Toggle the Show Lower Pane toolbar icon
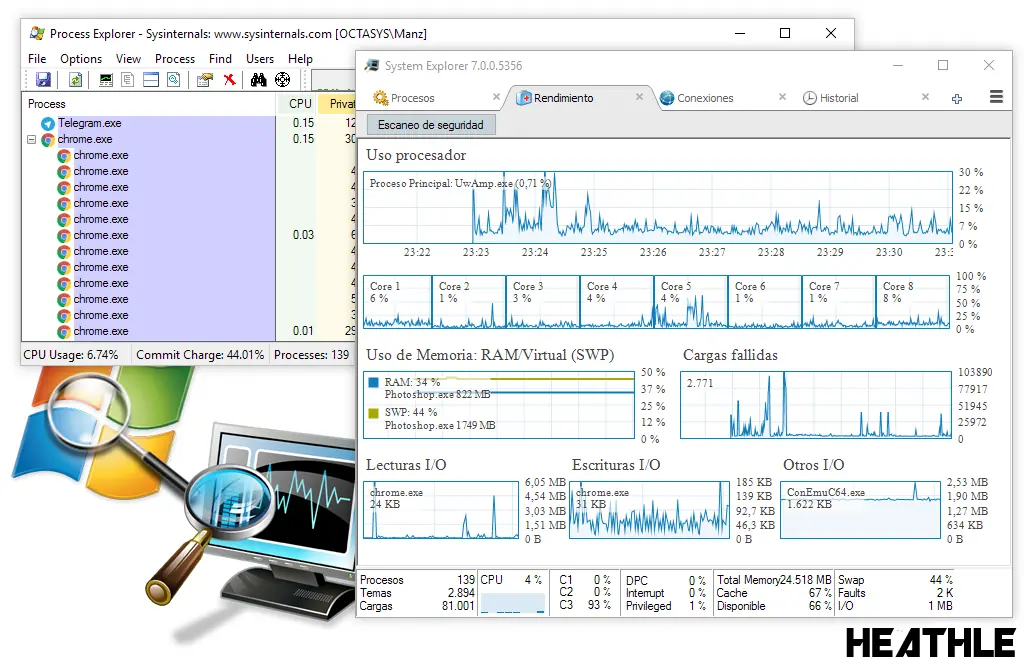The width and height of the screenshot is (1024, 659). [151, 80]
